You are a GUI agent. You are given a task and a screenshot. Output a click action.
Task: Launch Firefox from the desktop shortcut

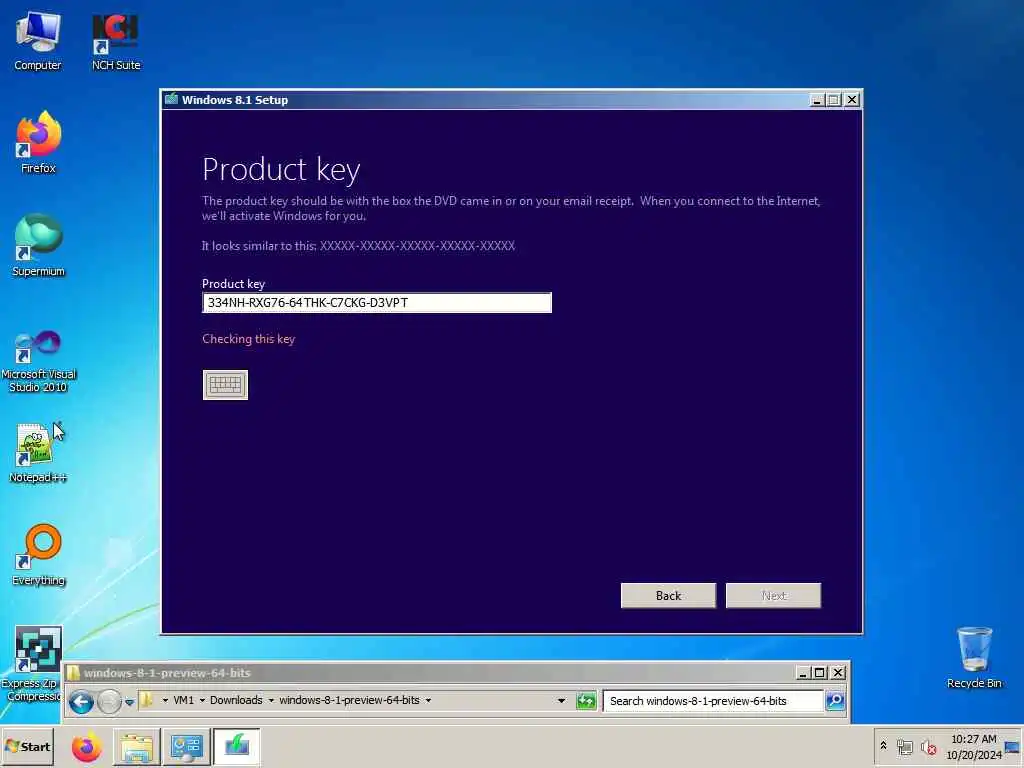tap(38, 143)
